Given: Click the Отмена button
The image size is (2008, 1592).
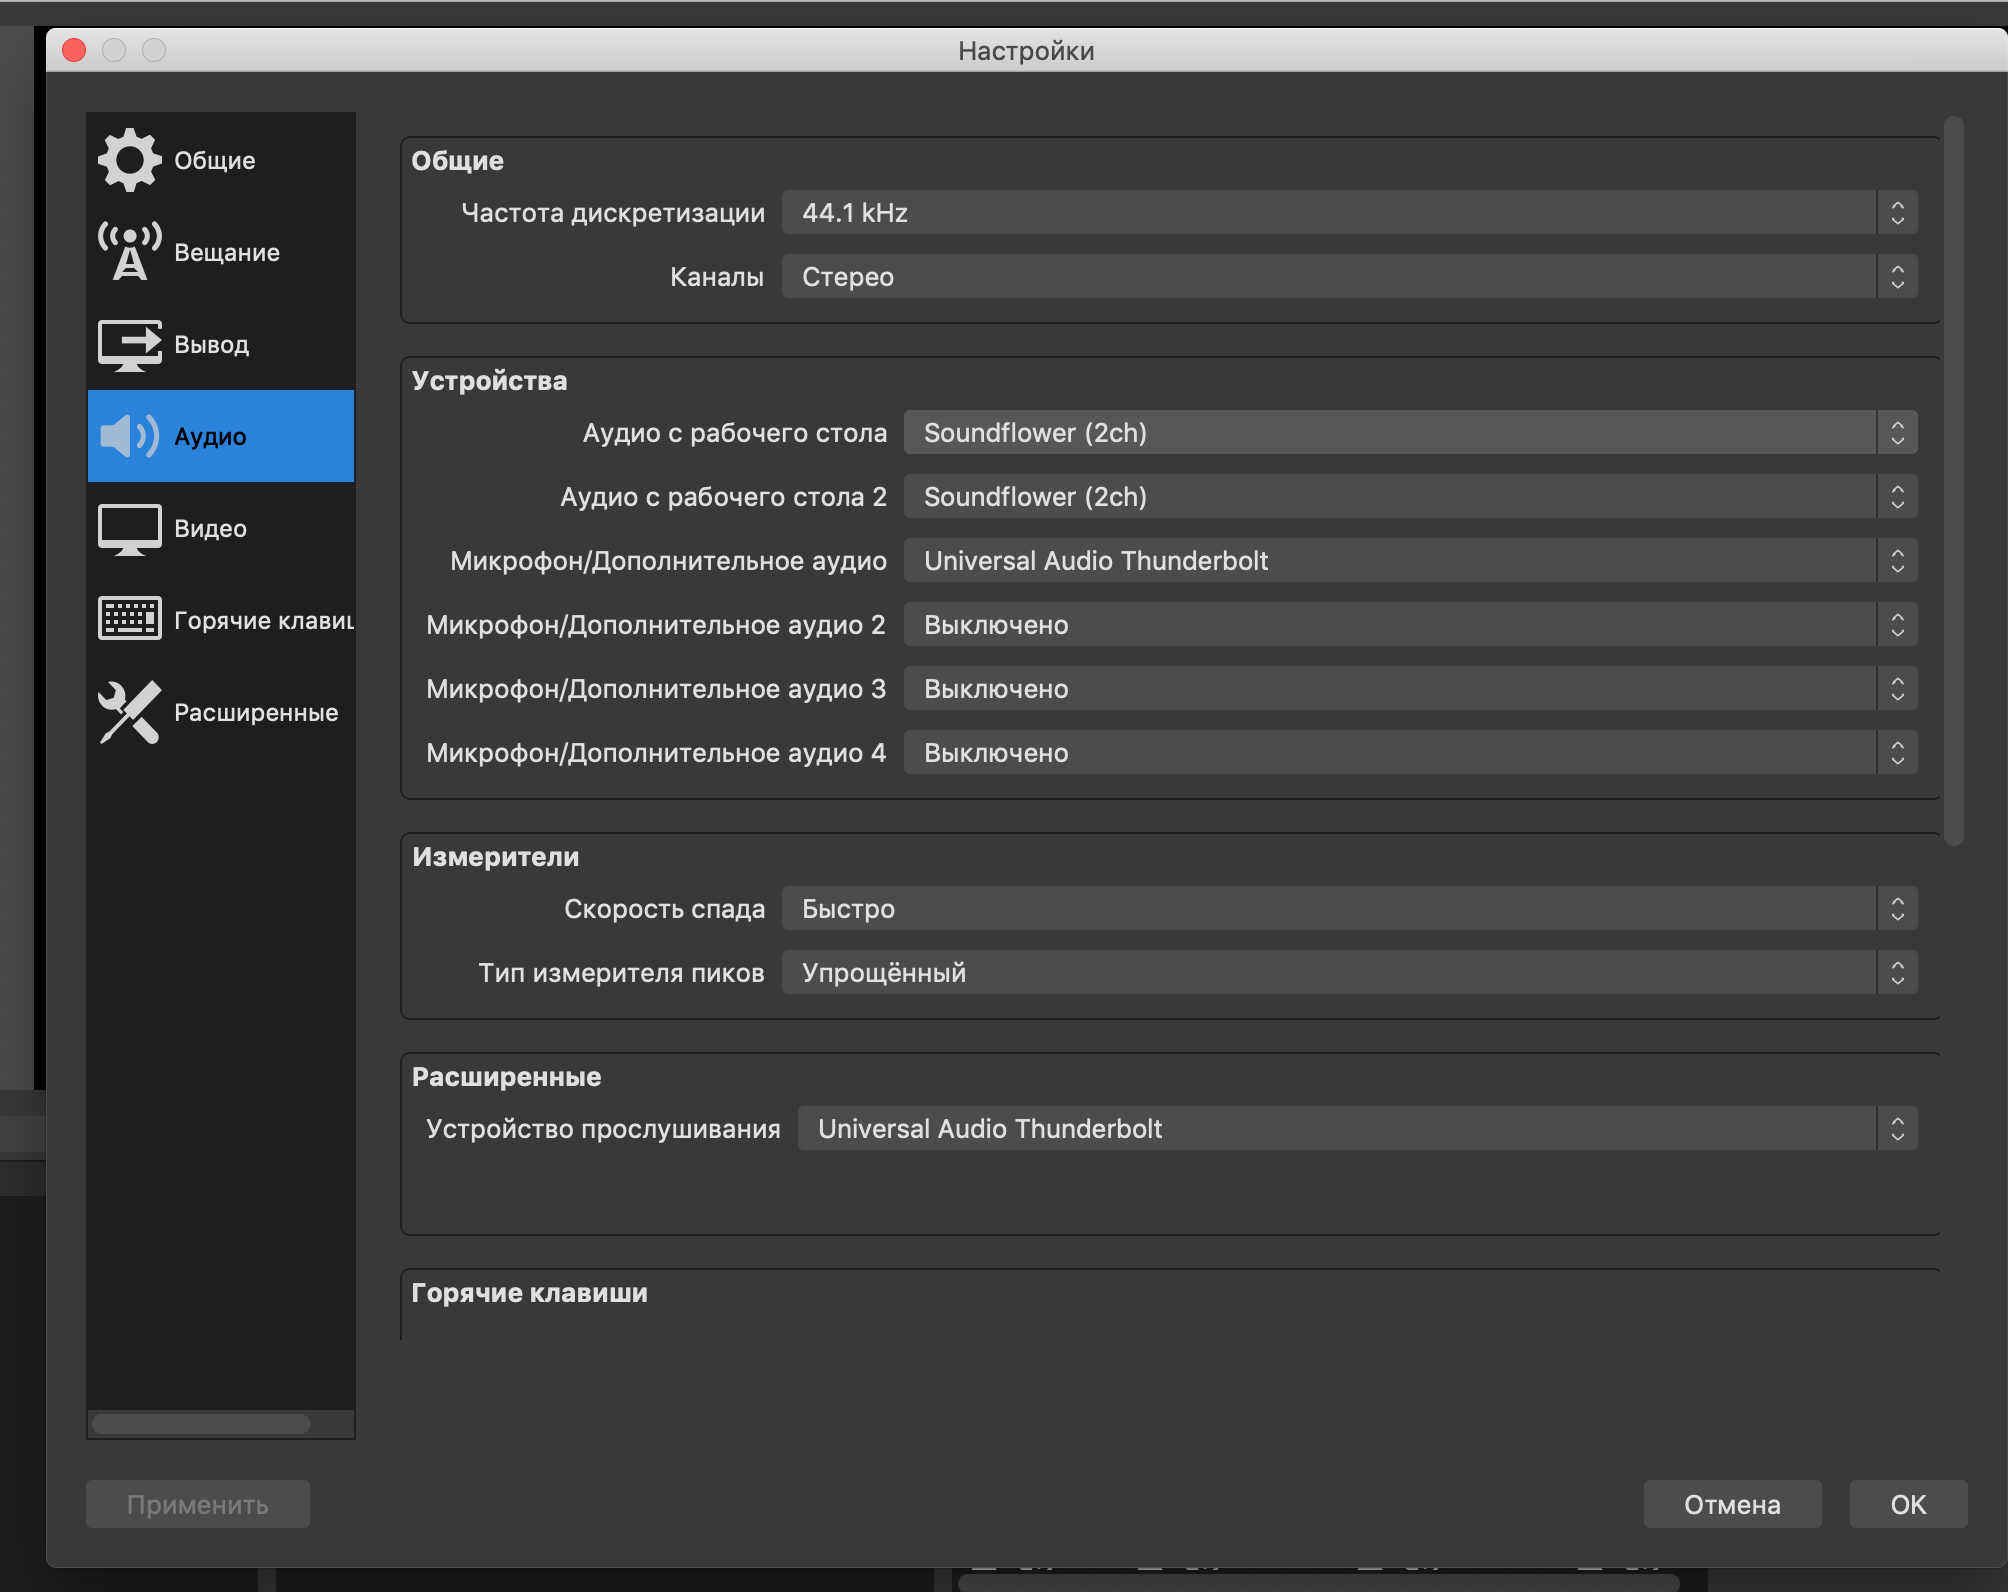Looking at the screenshot, I should pos(1732,1504).
